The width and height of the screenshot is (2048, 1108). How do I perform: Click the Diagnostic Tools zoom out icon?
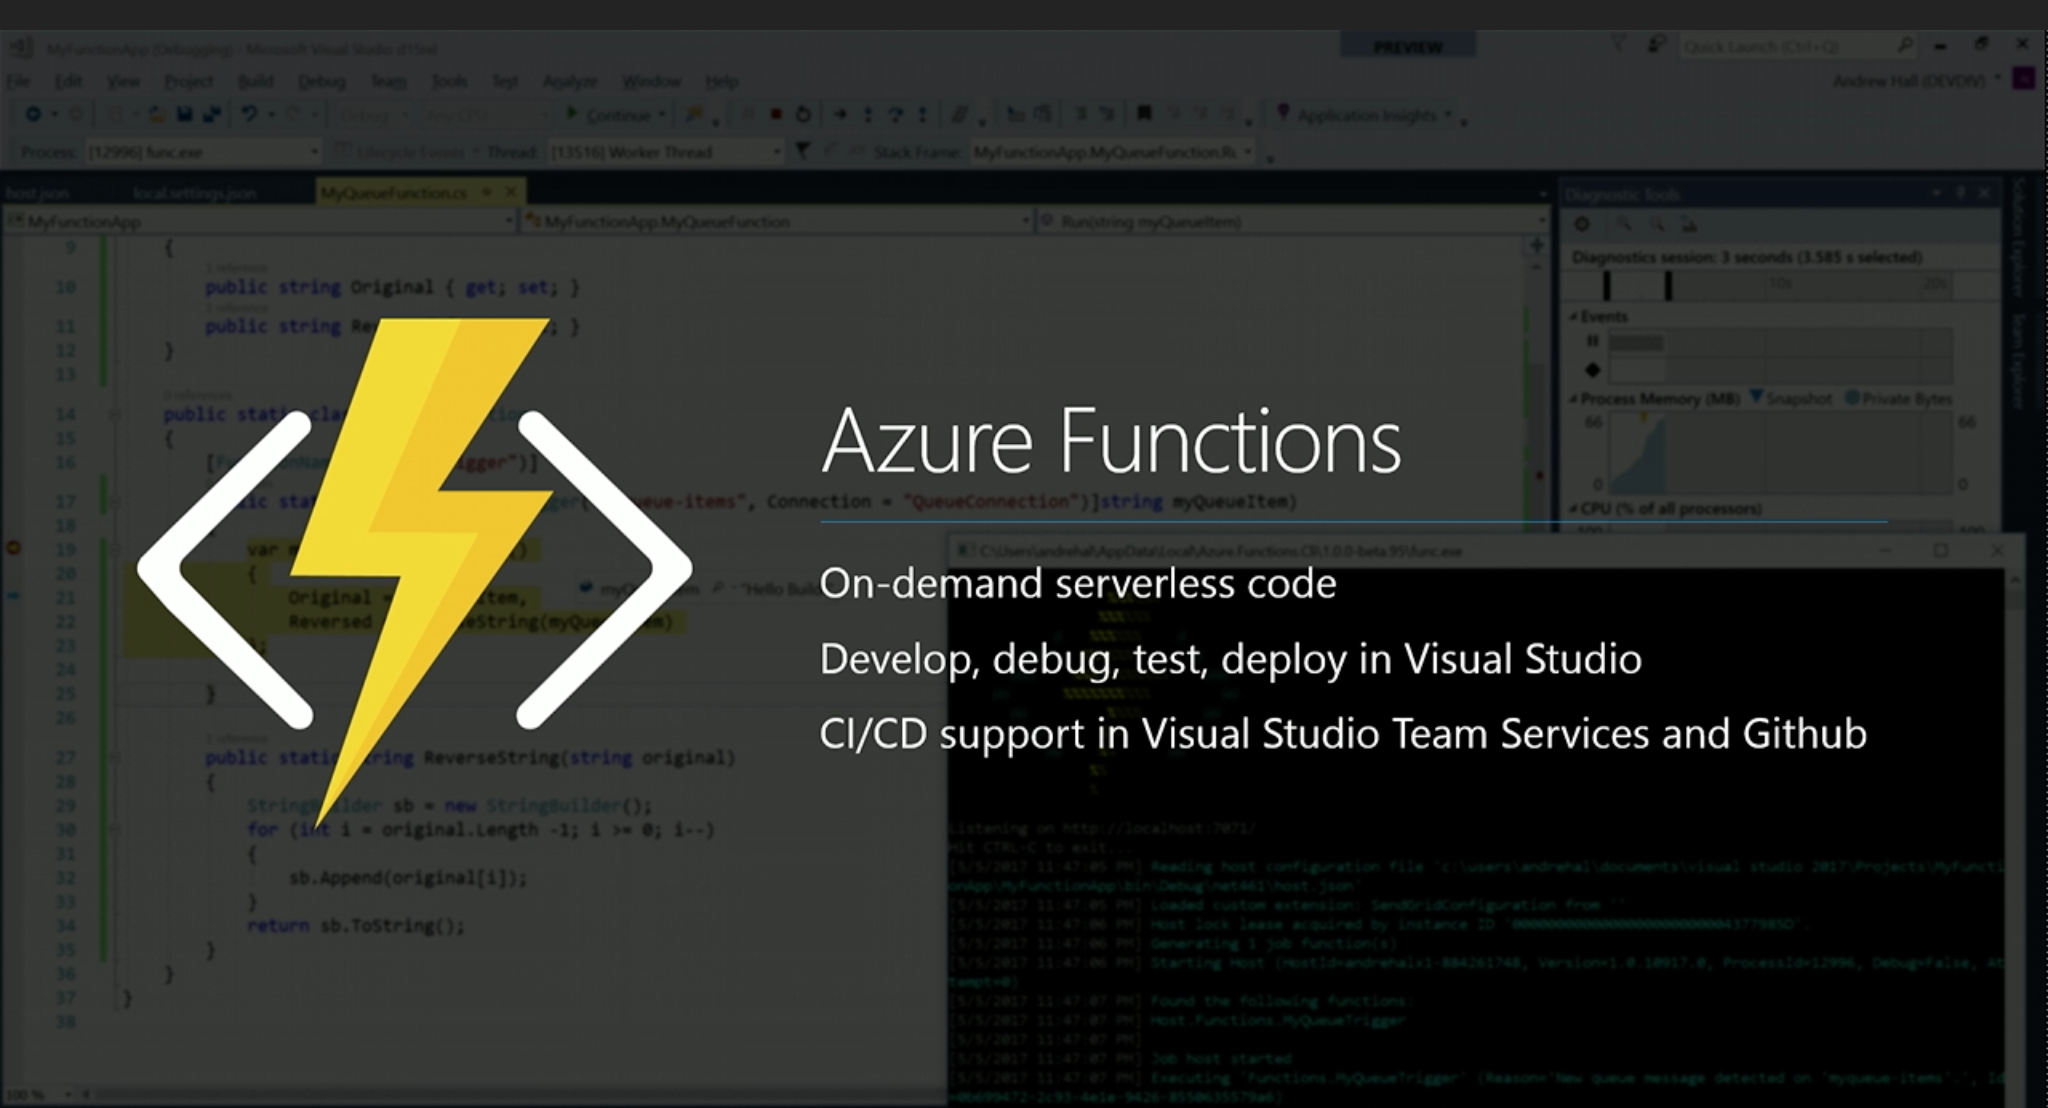click(1656, 224)
